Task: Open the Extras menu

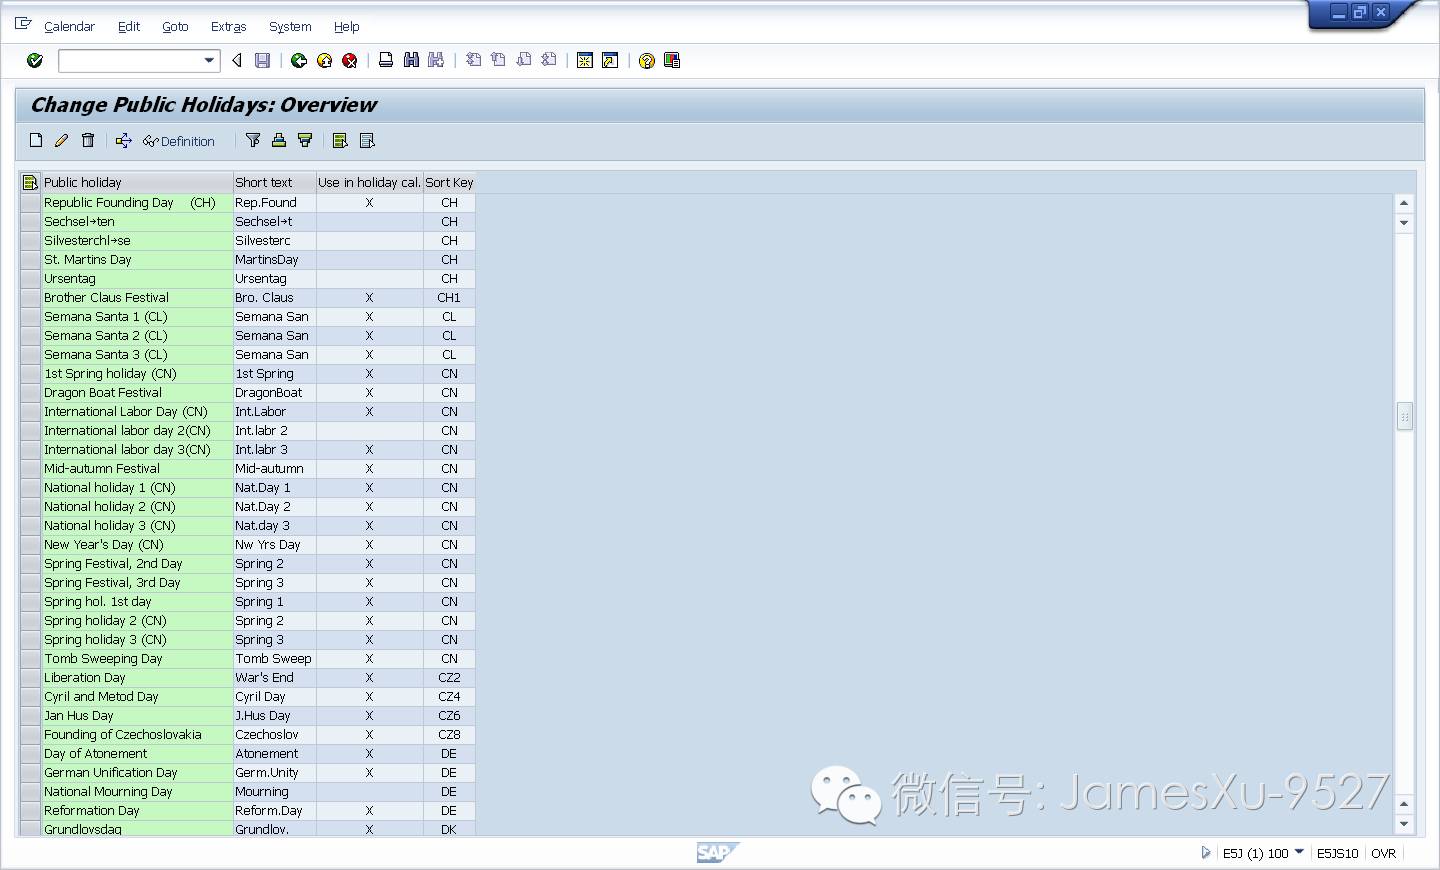Action: click(228, 27)
